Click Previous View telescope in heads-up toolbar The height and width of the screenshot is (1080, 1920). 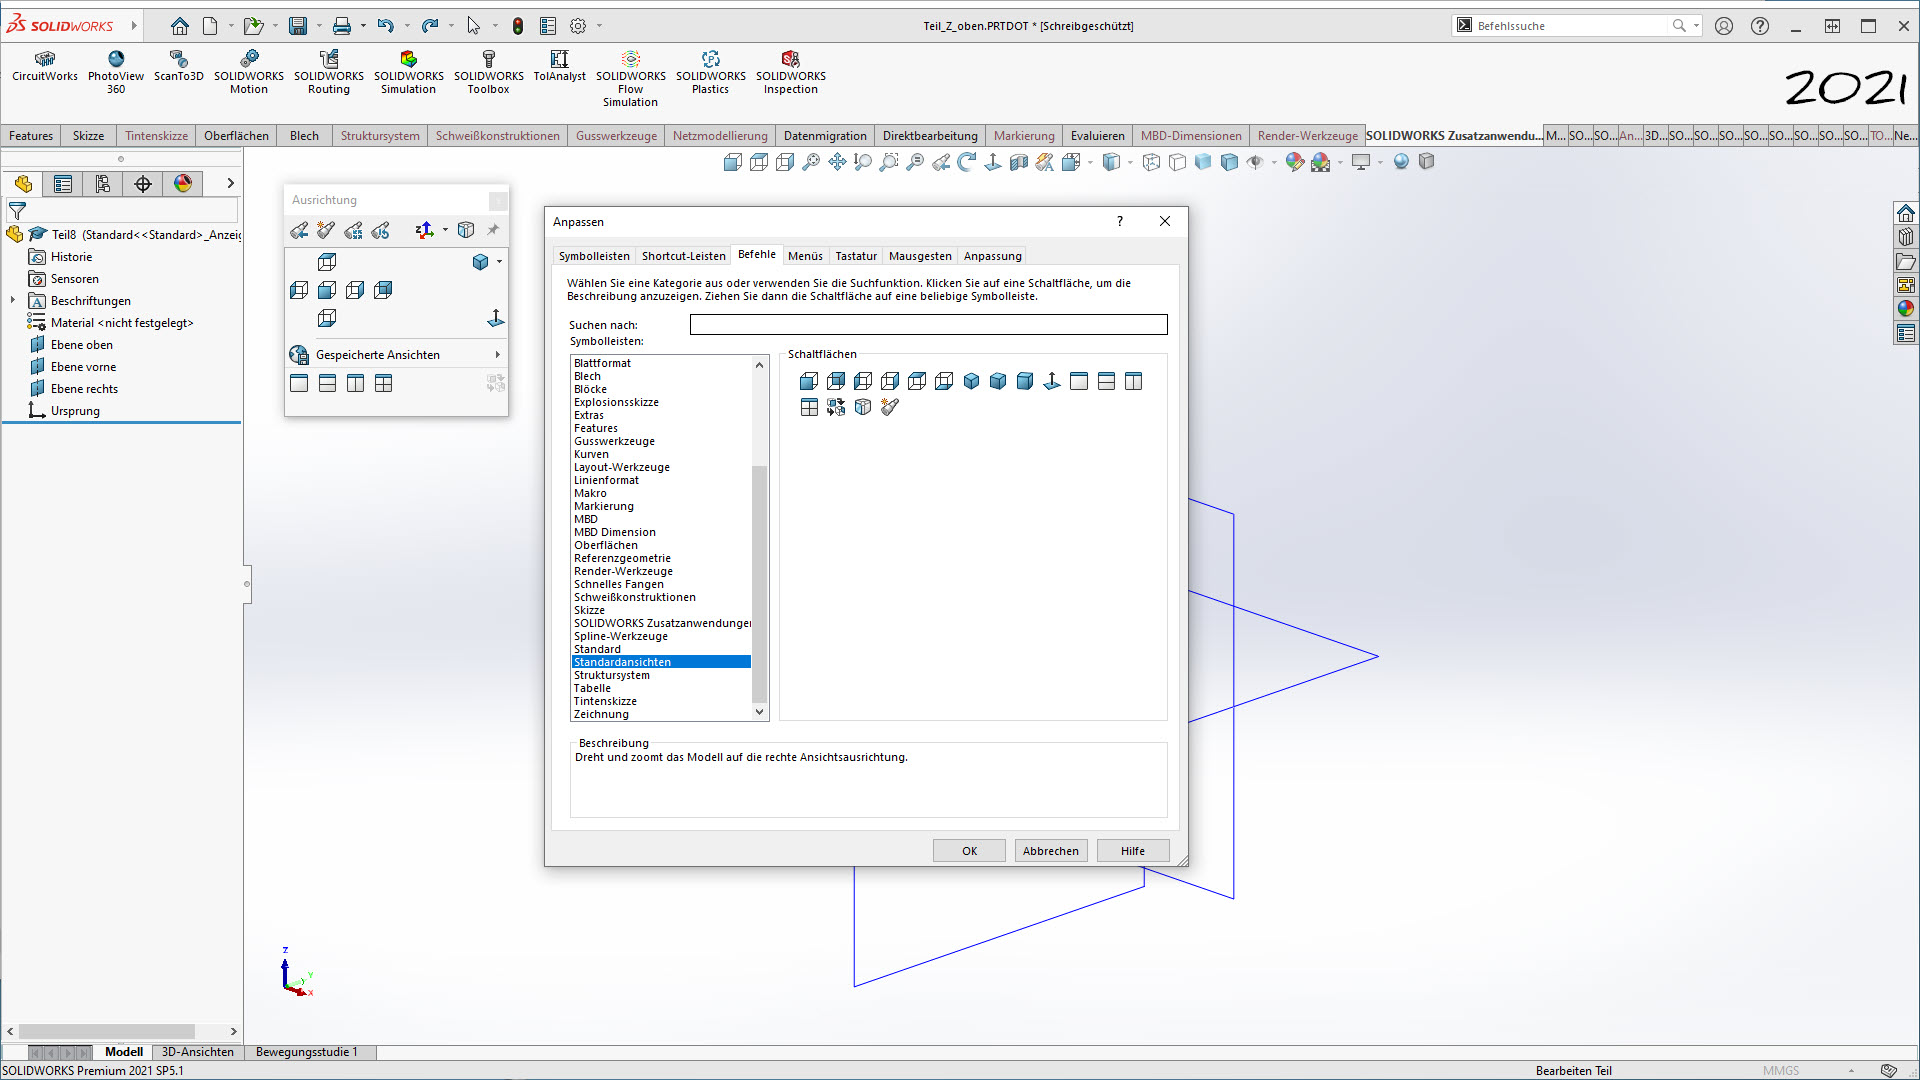(x=941, y=162)
